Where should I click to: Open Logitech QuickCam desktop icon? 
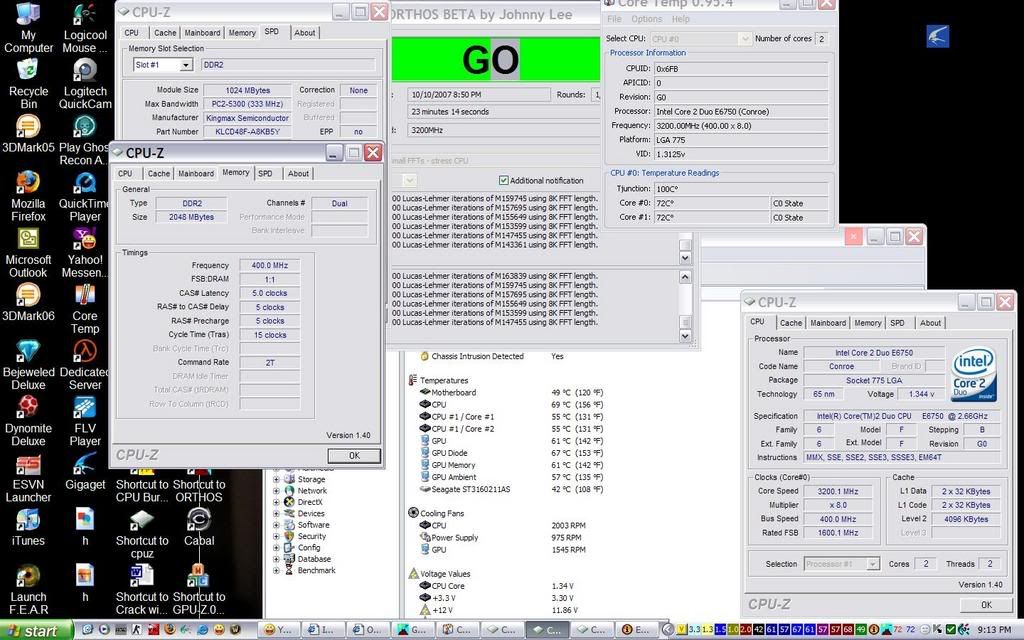click(85, 84)
